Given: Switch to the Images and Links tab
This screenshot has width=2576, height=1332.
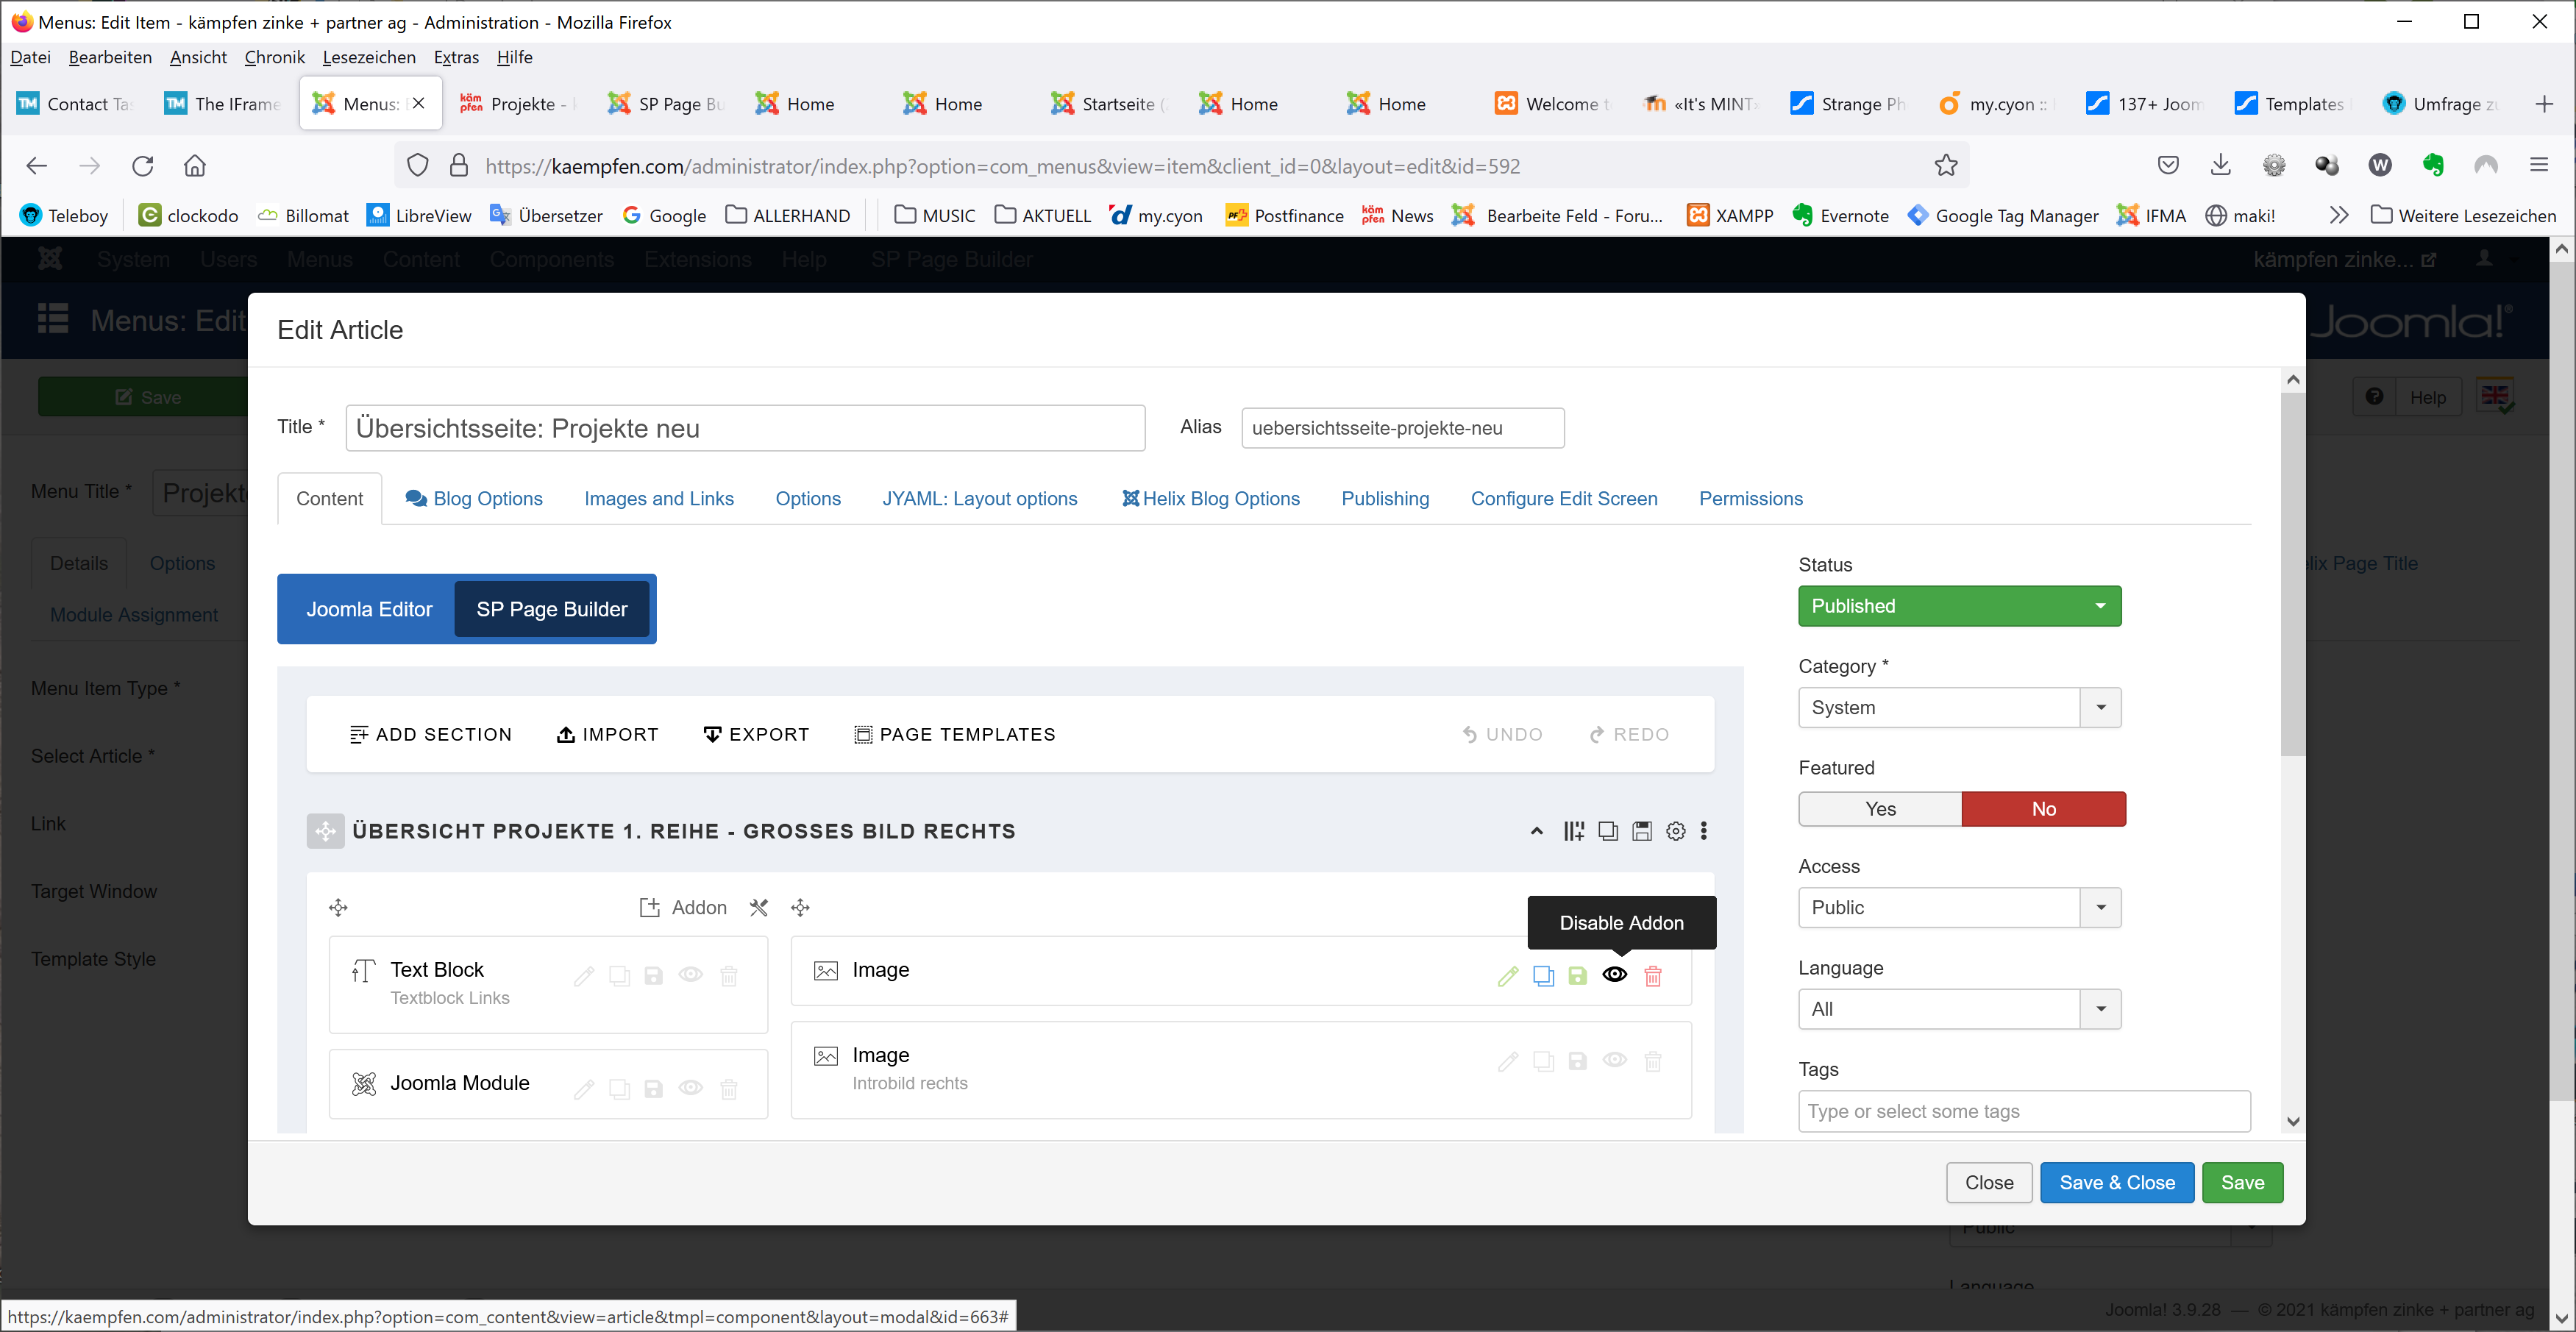Looking at the screenshot, I should pyautogui.click(x=658, y=499).
